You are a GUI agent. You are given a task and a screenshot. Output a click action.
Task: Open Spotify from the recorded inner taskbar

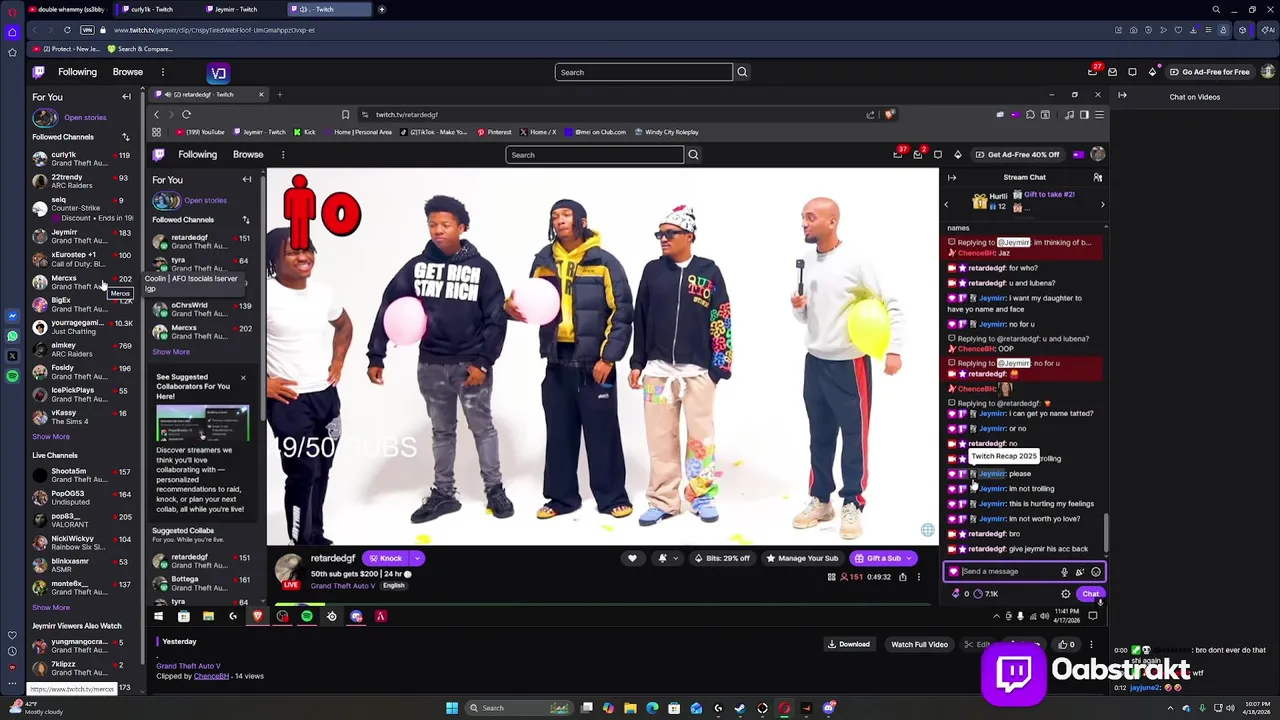point(307,616)
